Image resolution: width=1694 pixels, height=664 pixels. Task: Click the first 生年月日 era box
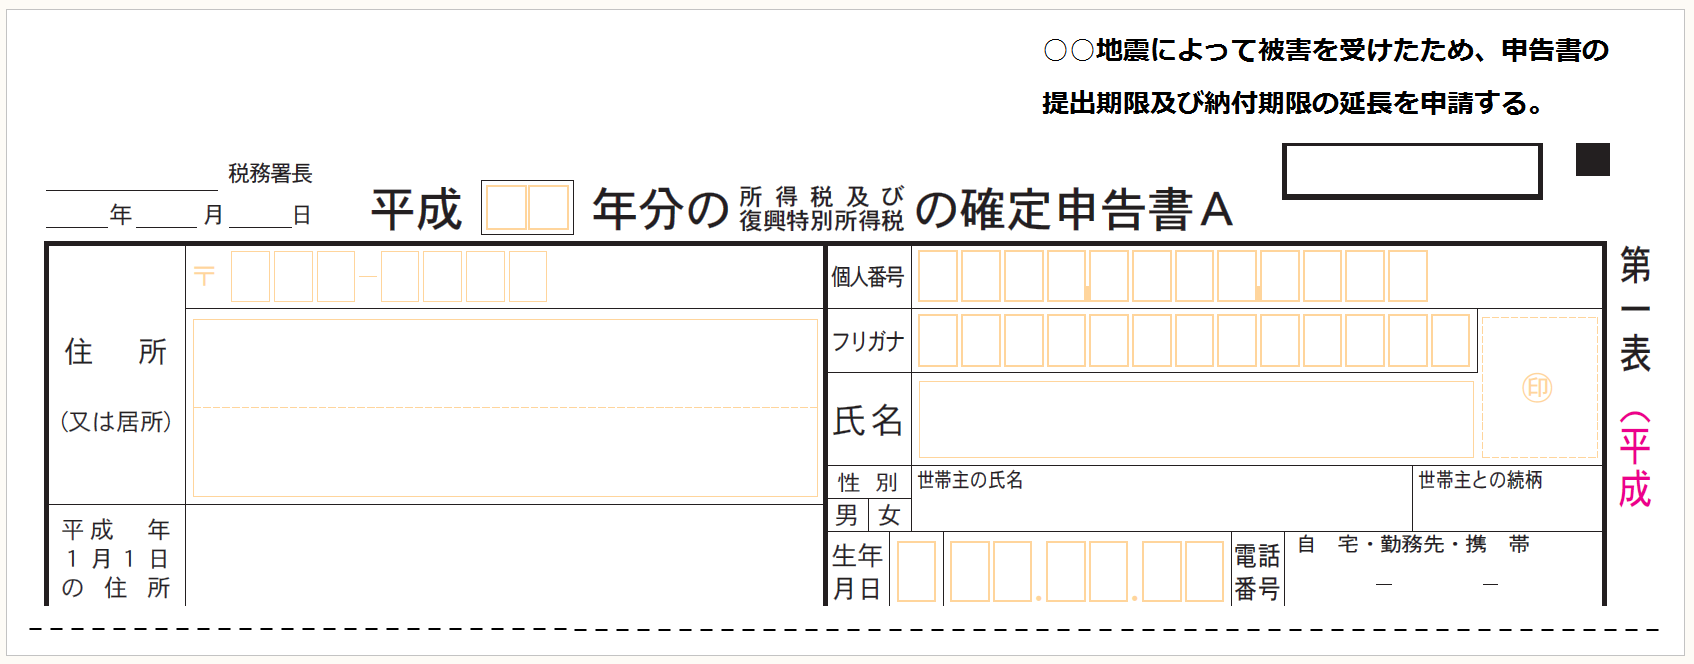point(916,572)
